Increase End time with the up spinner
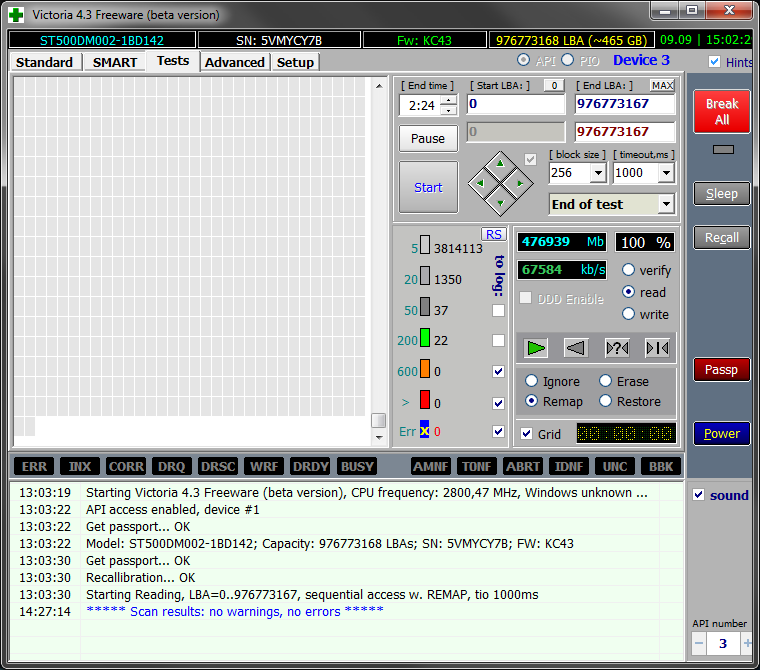The image size is (760, 670). (449, 100)
